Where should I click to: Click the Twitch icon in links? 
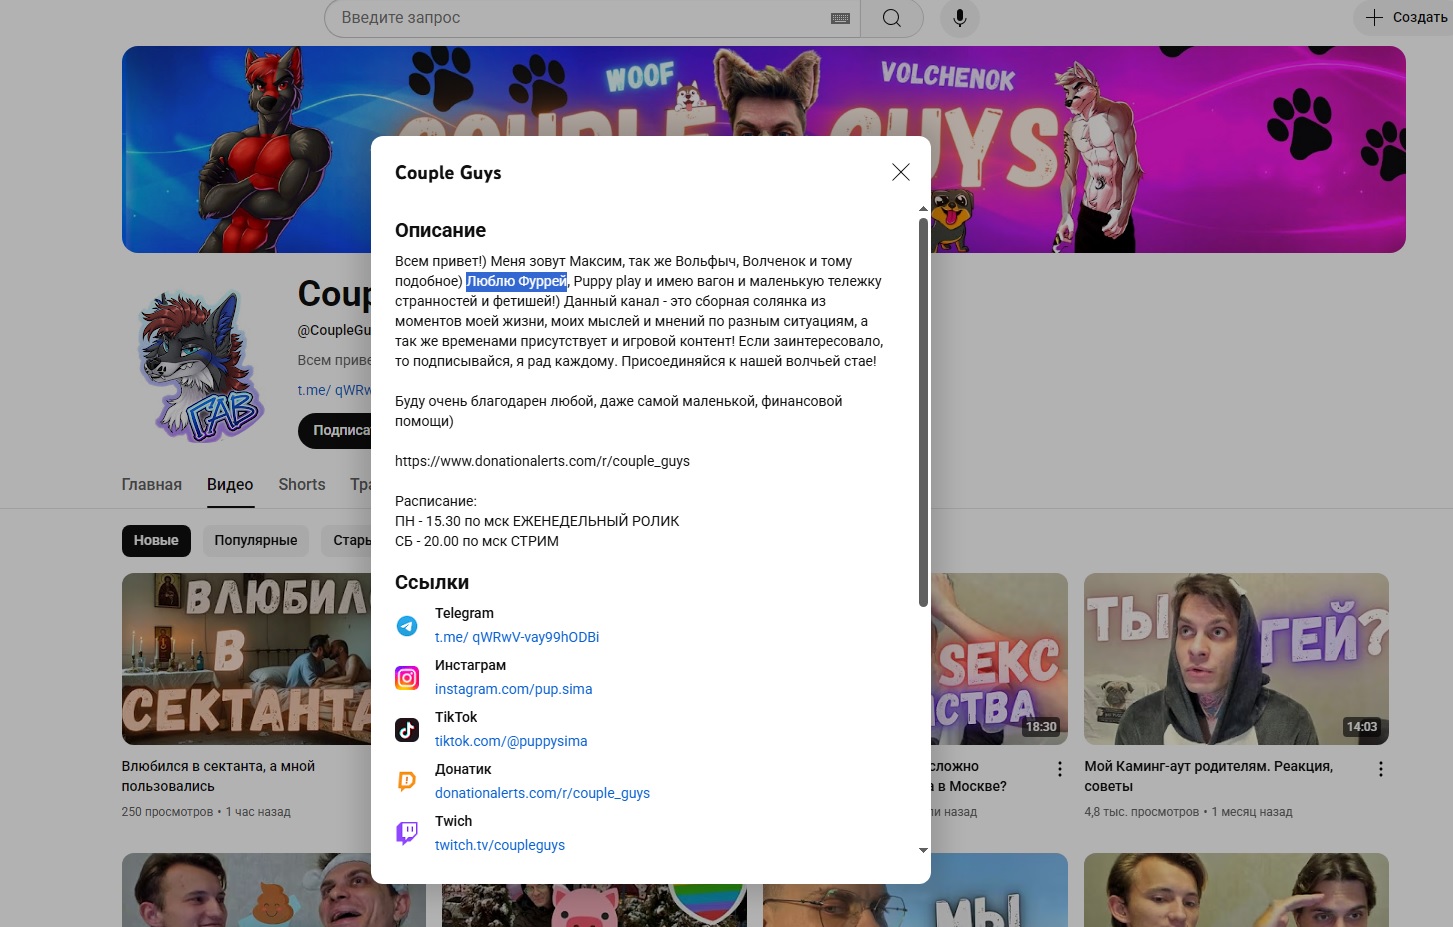point(407,834)
